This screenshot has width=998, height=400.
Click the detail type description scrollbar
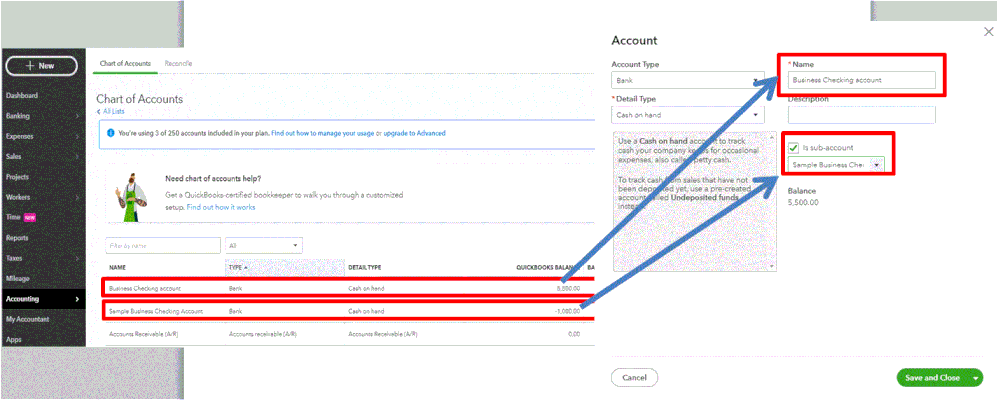pyautogui.click(x=773, y=201)
